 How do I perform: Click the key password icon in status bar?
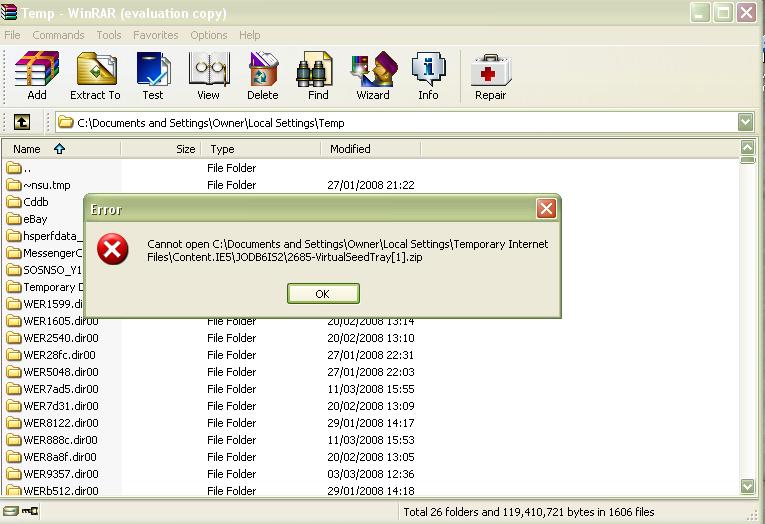coord(30,511)
